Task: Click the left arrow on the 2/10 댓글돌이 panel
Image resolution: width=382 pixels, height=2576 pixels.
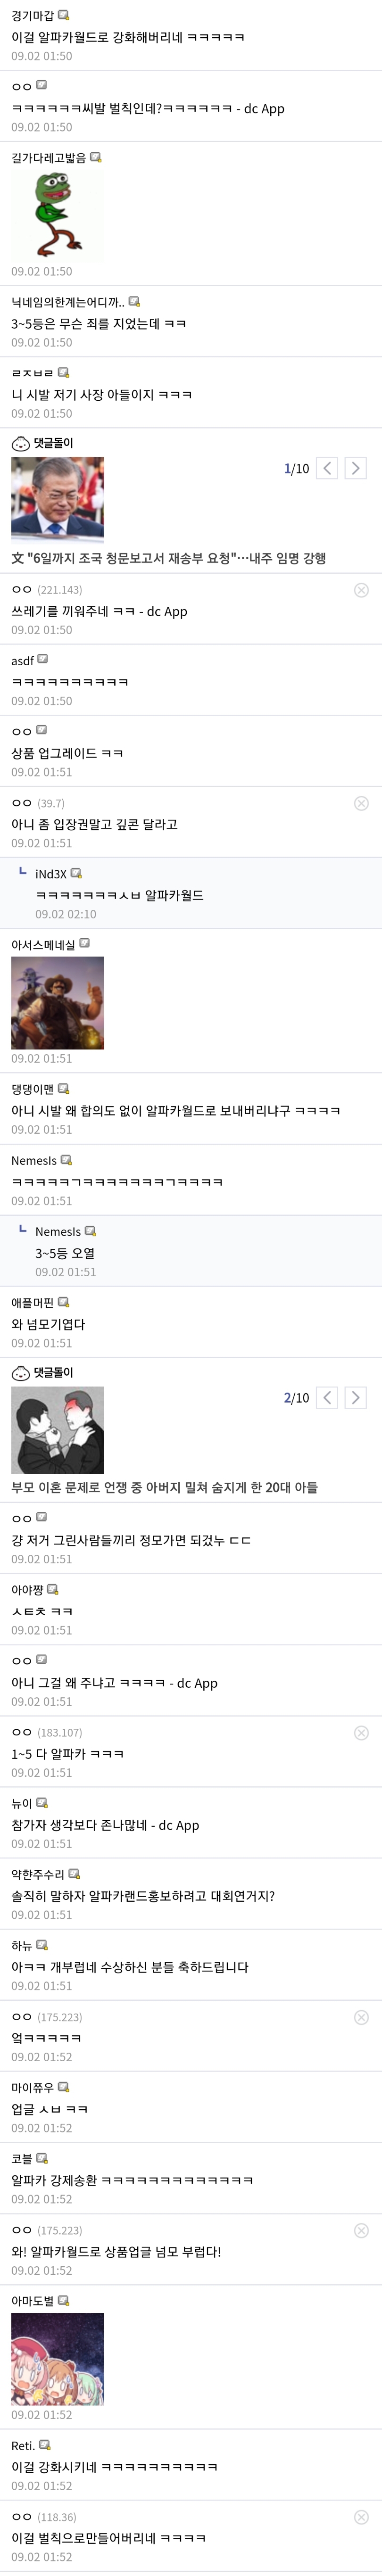Action: [327, 1397]
